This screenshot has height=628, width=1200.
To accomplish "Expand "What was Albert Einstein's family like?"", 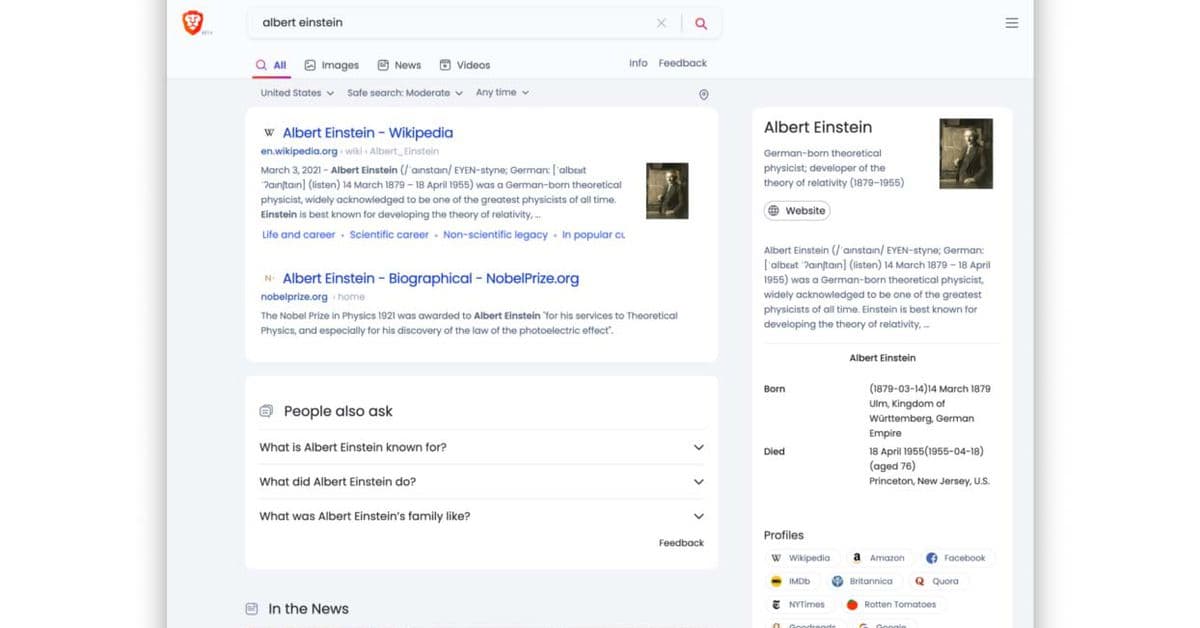I will [482, 516].
